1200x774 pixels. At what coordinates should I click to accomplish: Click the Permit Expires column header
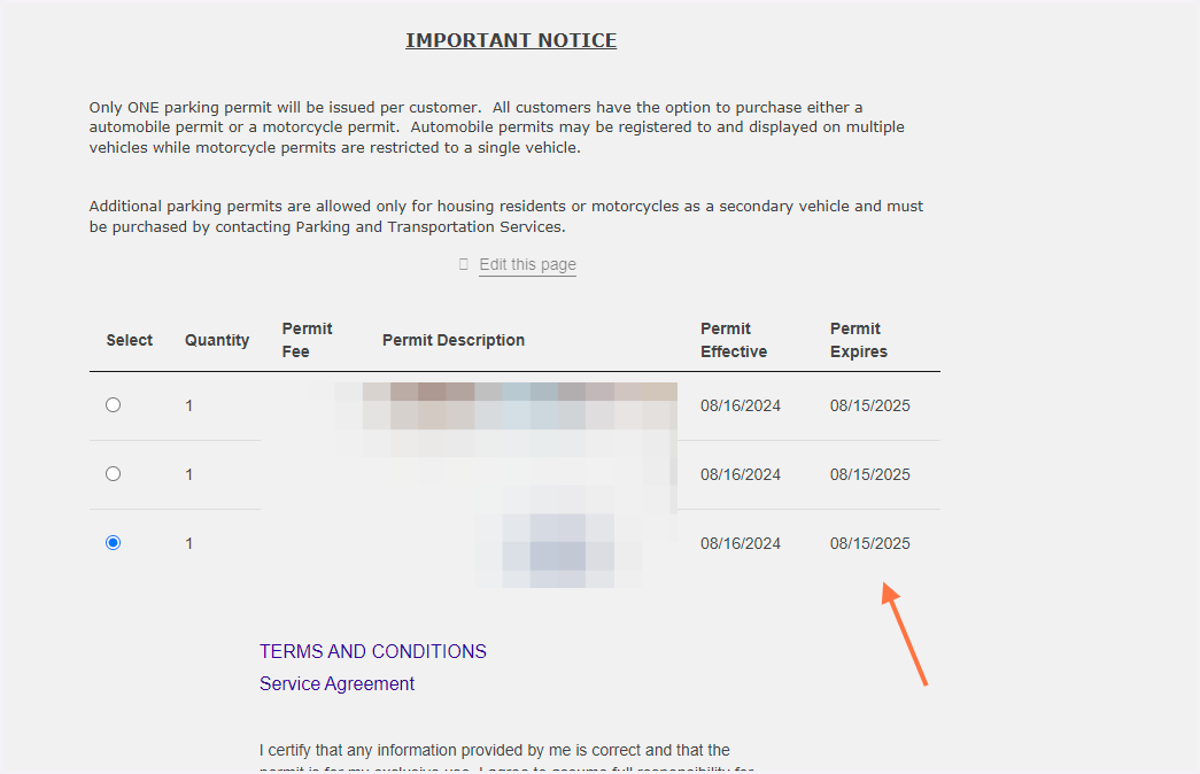859,340
